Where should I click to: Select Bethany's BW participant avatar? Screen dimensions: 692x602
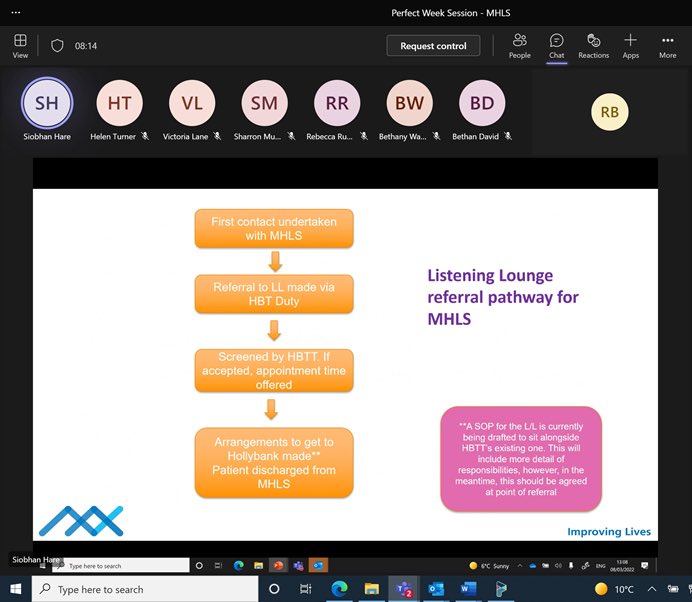(410, 103)
